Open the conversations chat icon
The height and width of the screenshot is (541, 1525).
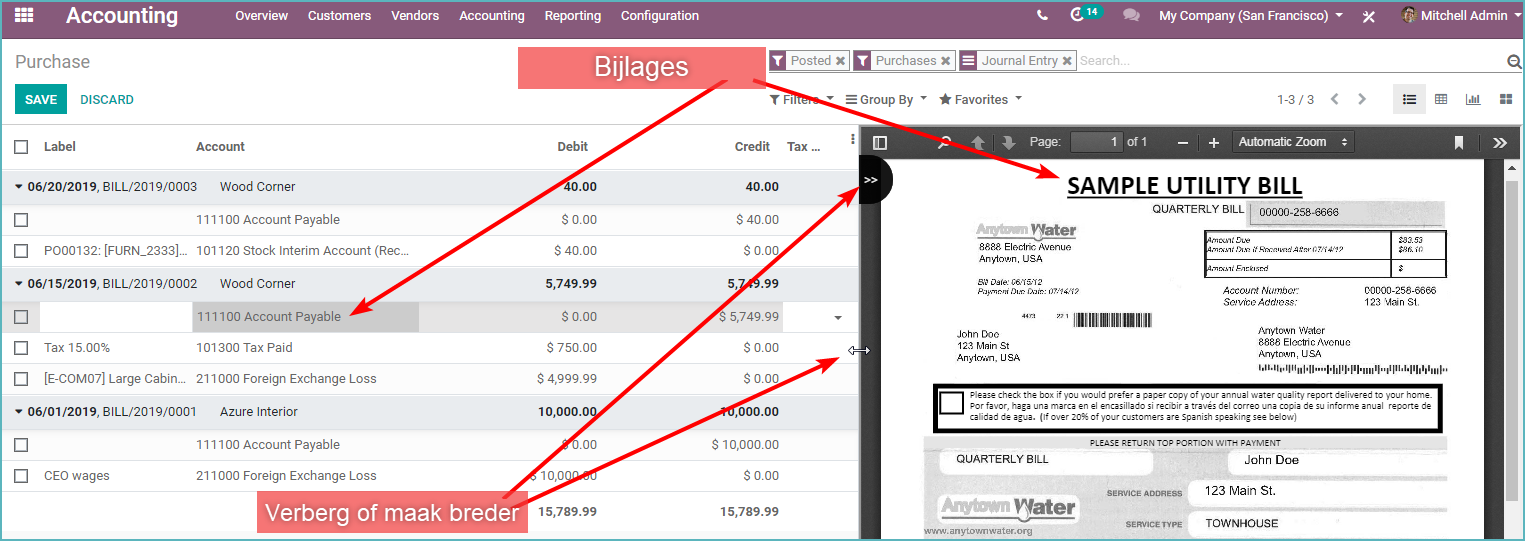(1131, 16)
